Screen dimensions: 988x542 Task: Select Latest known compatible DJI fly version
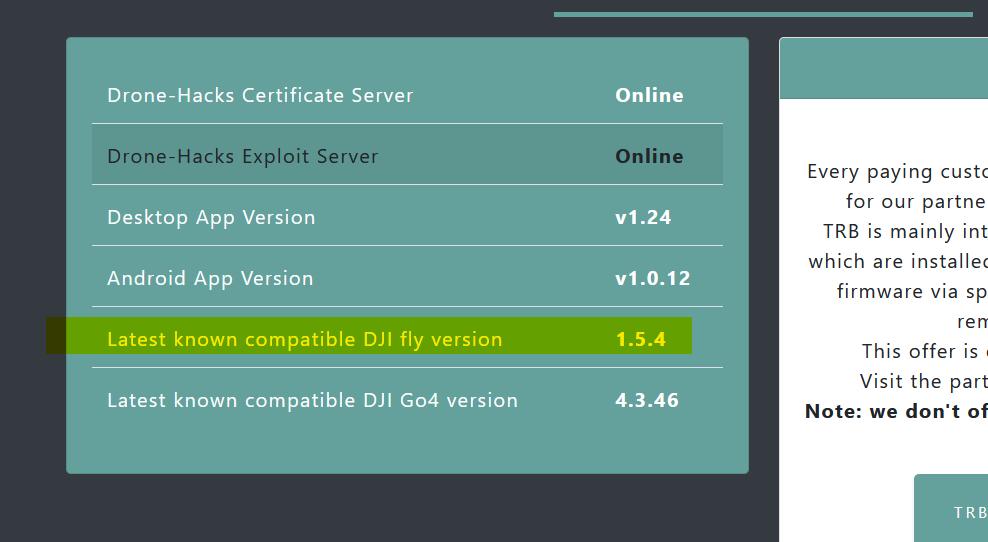coord(305,339)
